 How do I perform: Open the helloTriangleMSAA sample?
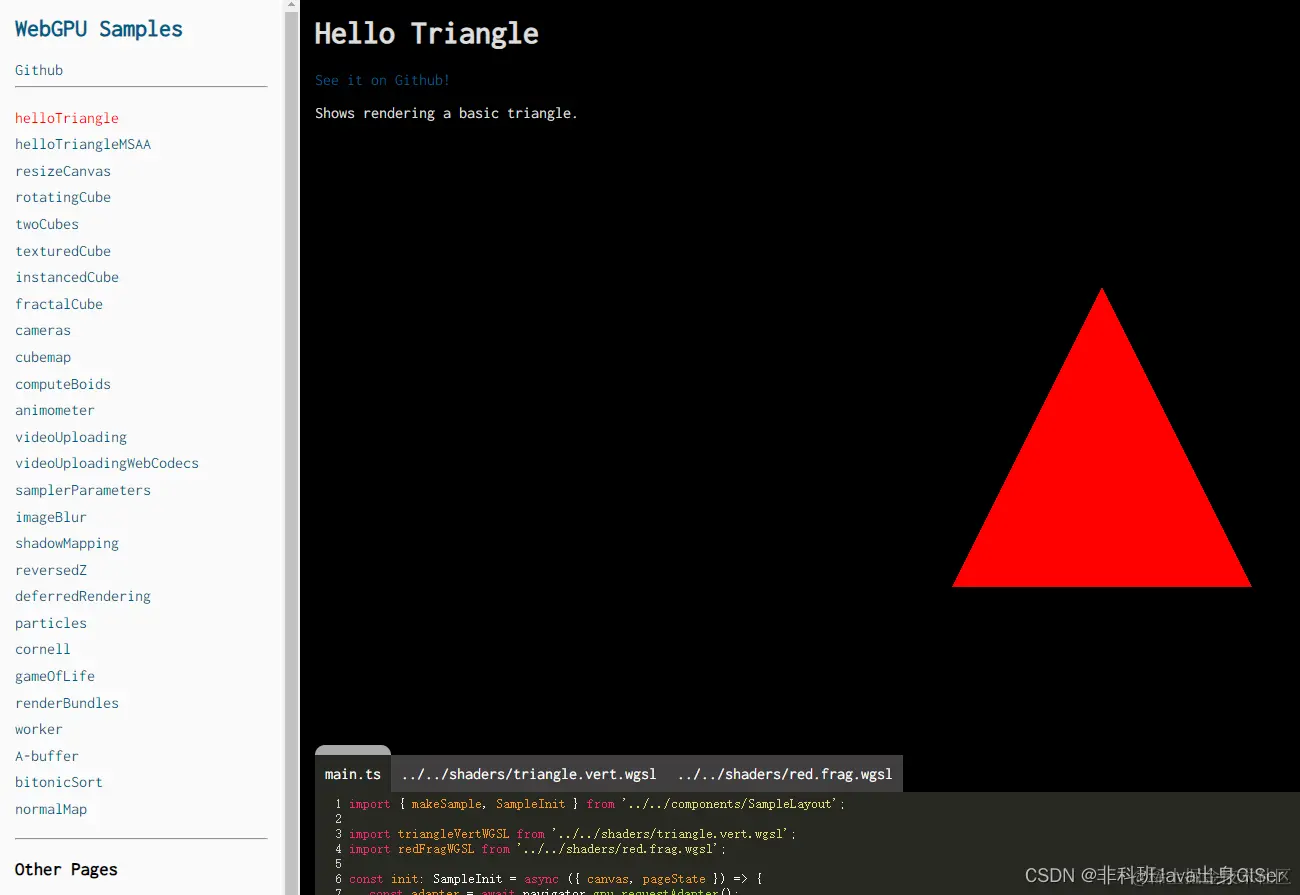pyautogui.click(x=83, y=144)
